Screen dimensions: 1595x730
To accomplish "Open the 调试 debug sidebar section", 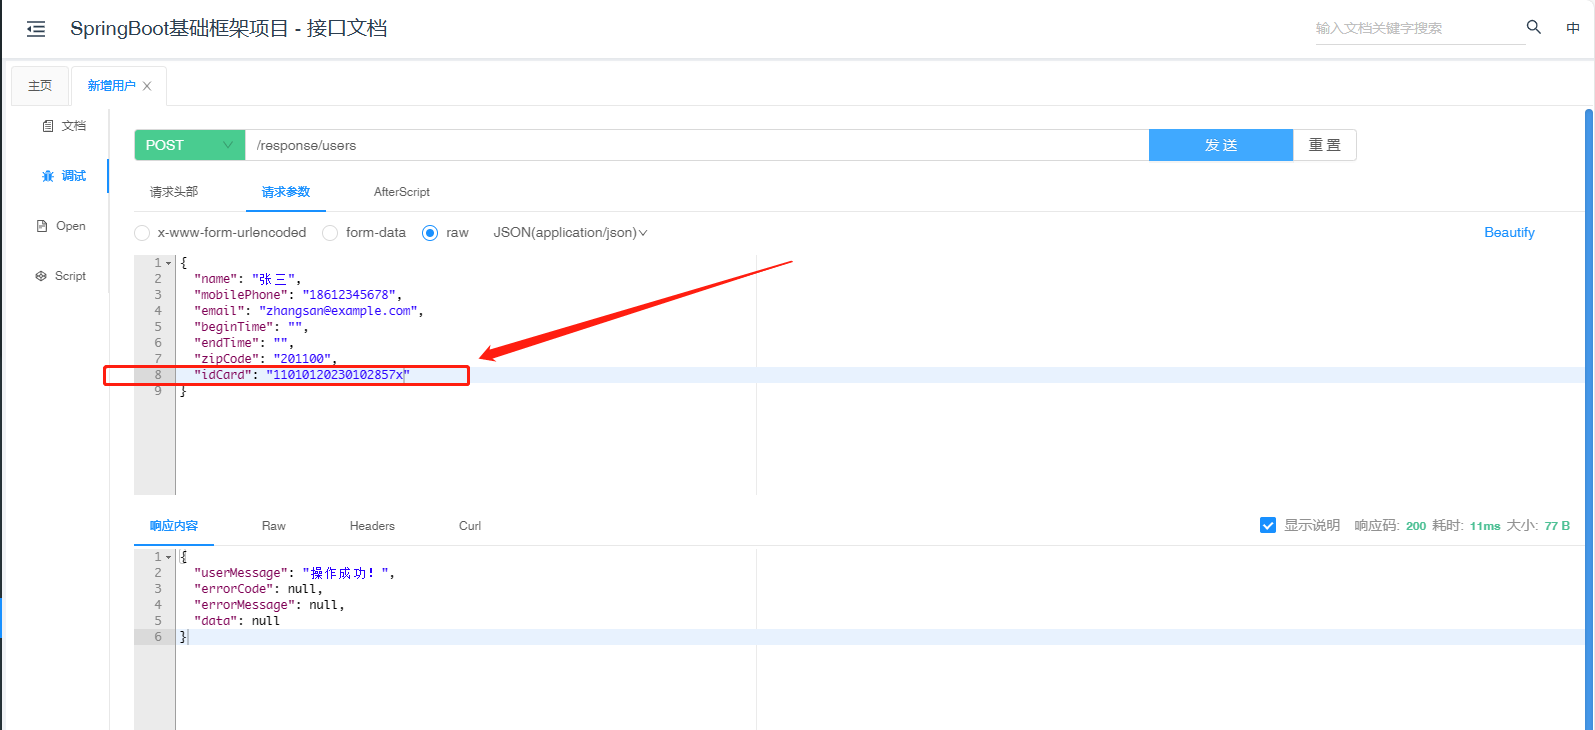I will point(64,176).
